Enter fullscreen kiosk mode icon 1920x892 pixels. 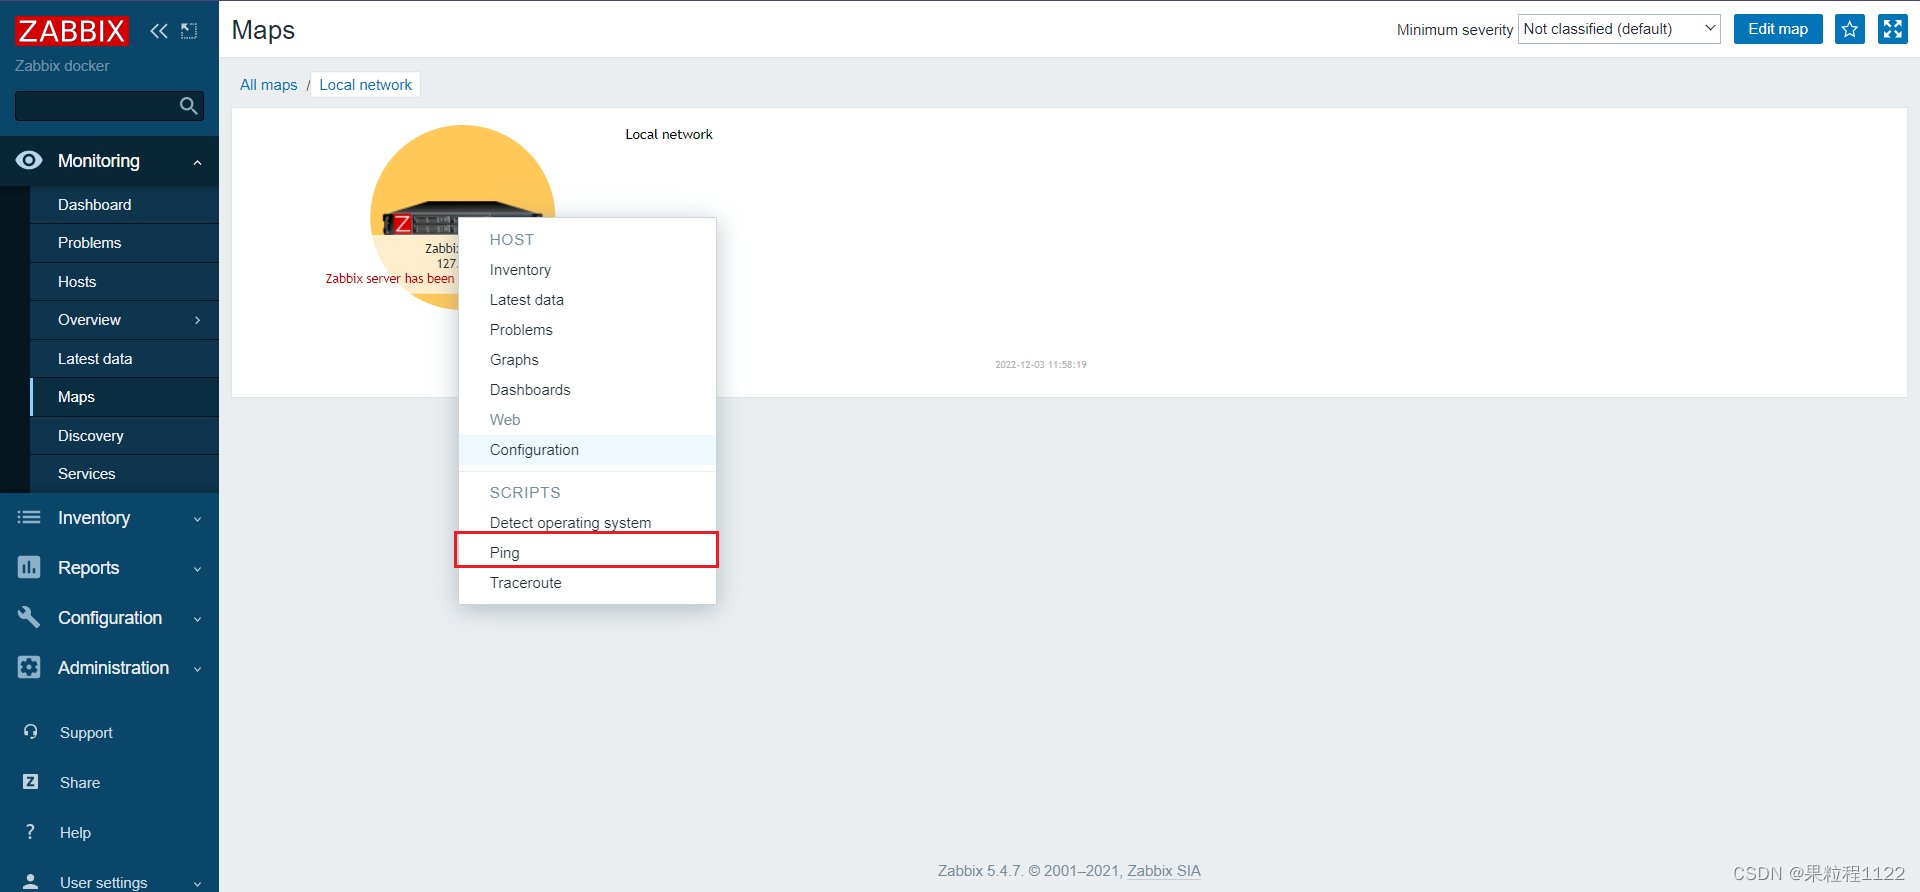point(1893,29)
